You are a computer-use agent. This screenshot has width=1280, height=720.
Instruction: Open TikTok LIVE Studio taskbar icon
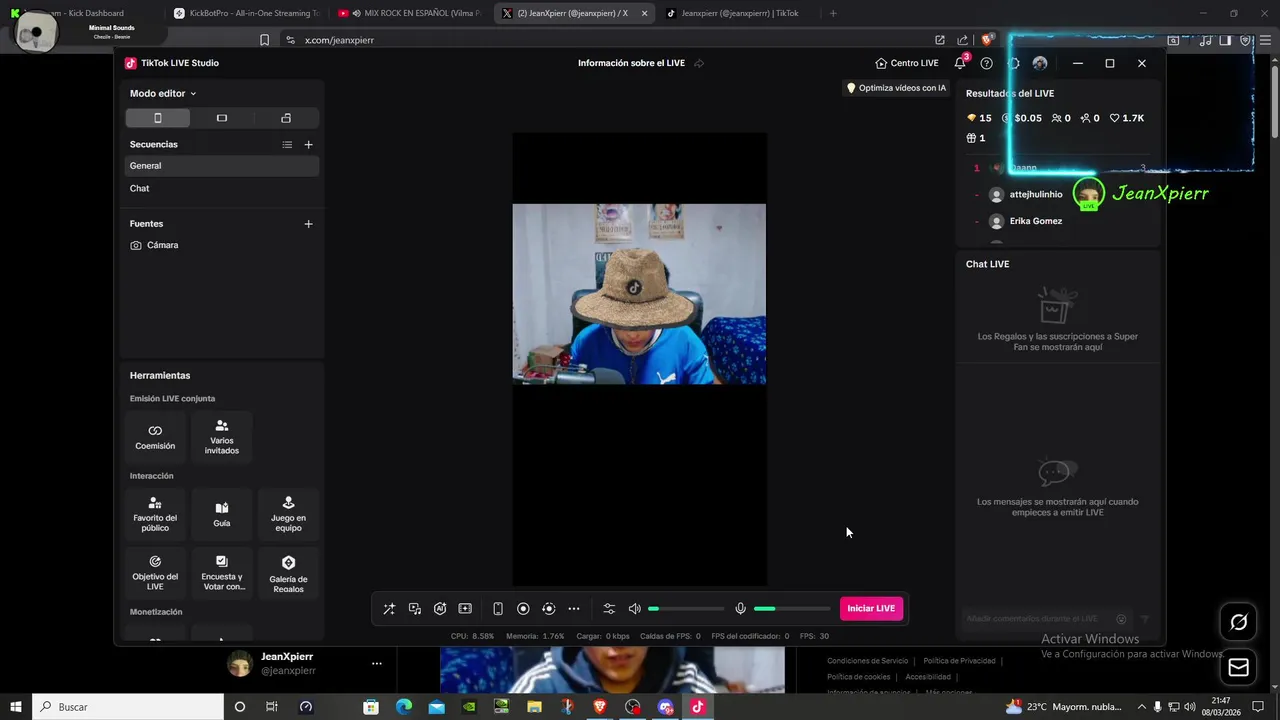coord(698,707)
